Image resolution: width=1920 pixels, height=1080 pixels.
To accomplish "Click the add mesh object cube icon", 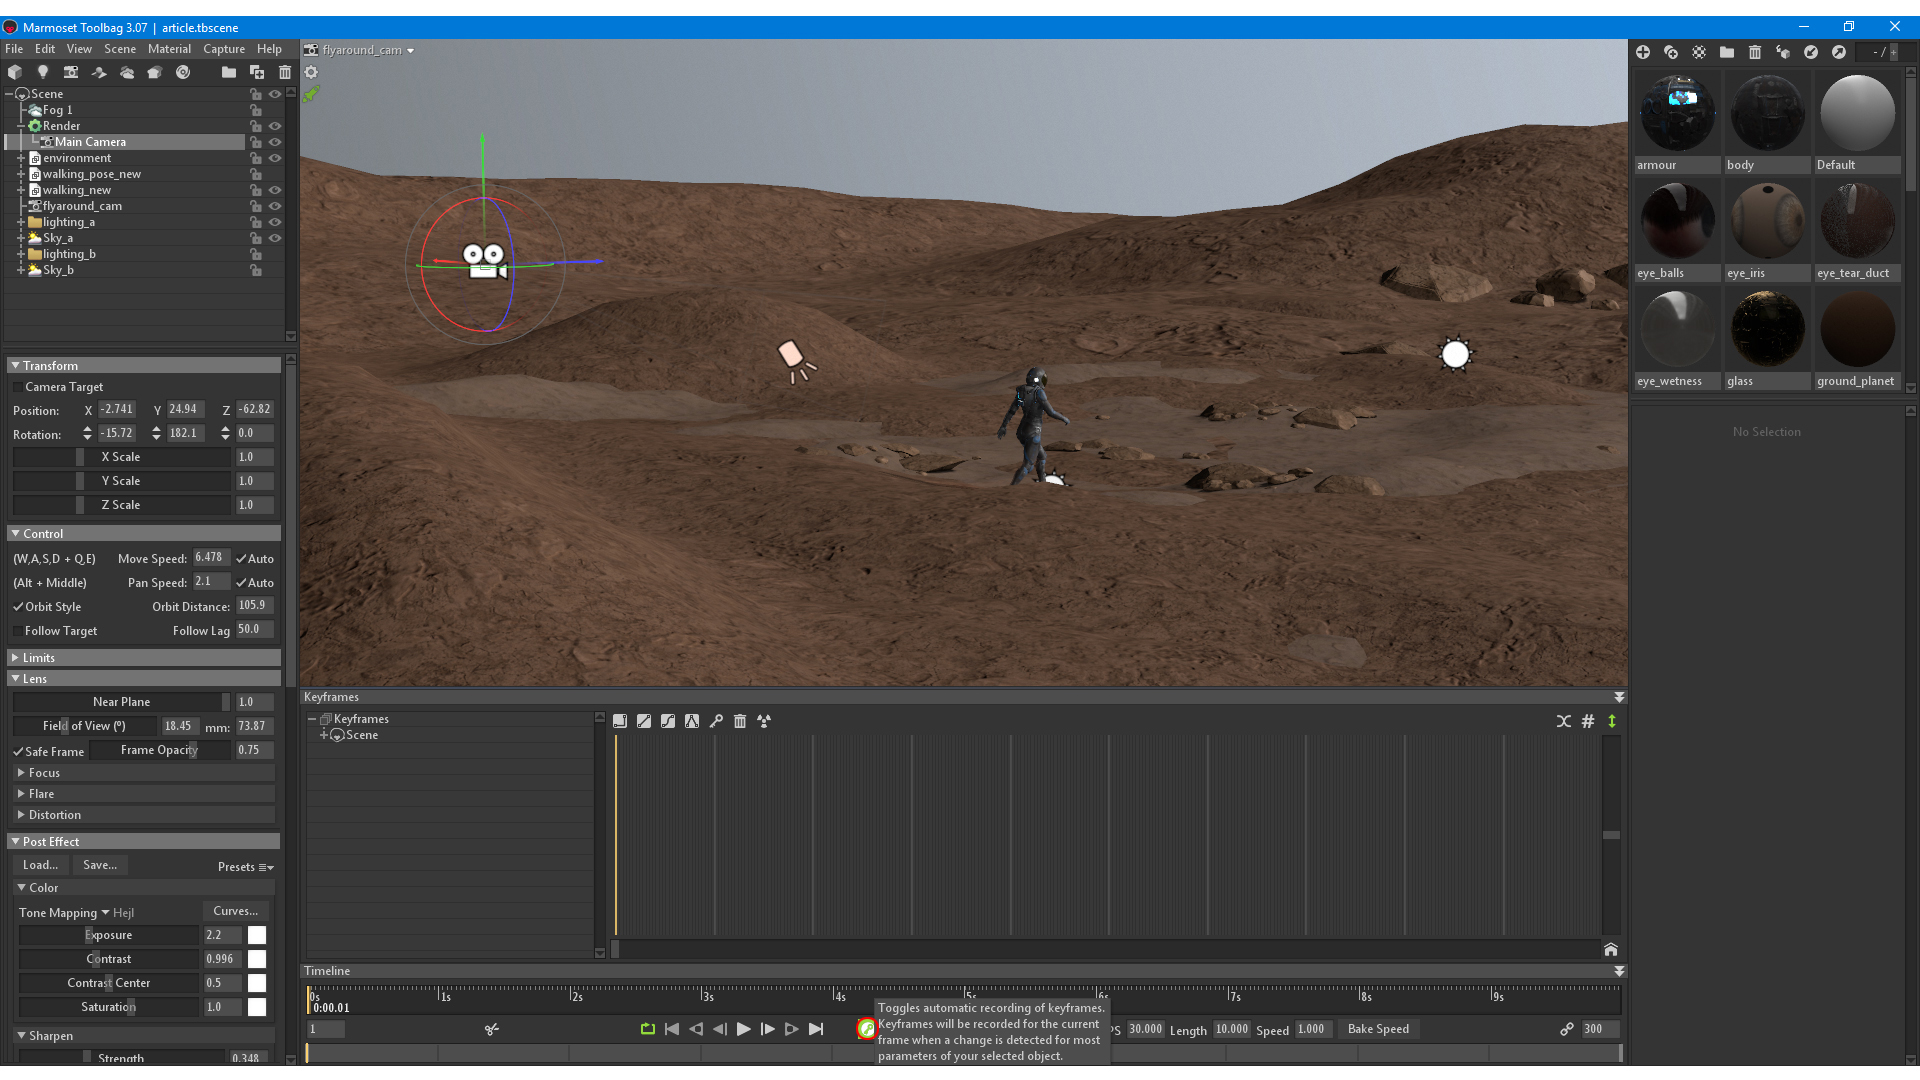I will [x=15, y=72].
